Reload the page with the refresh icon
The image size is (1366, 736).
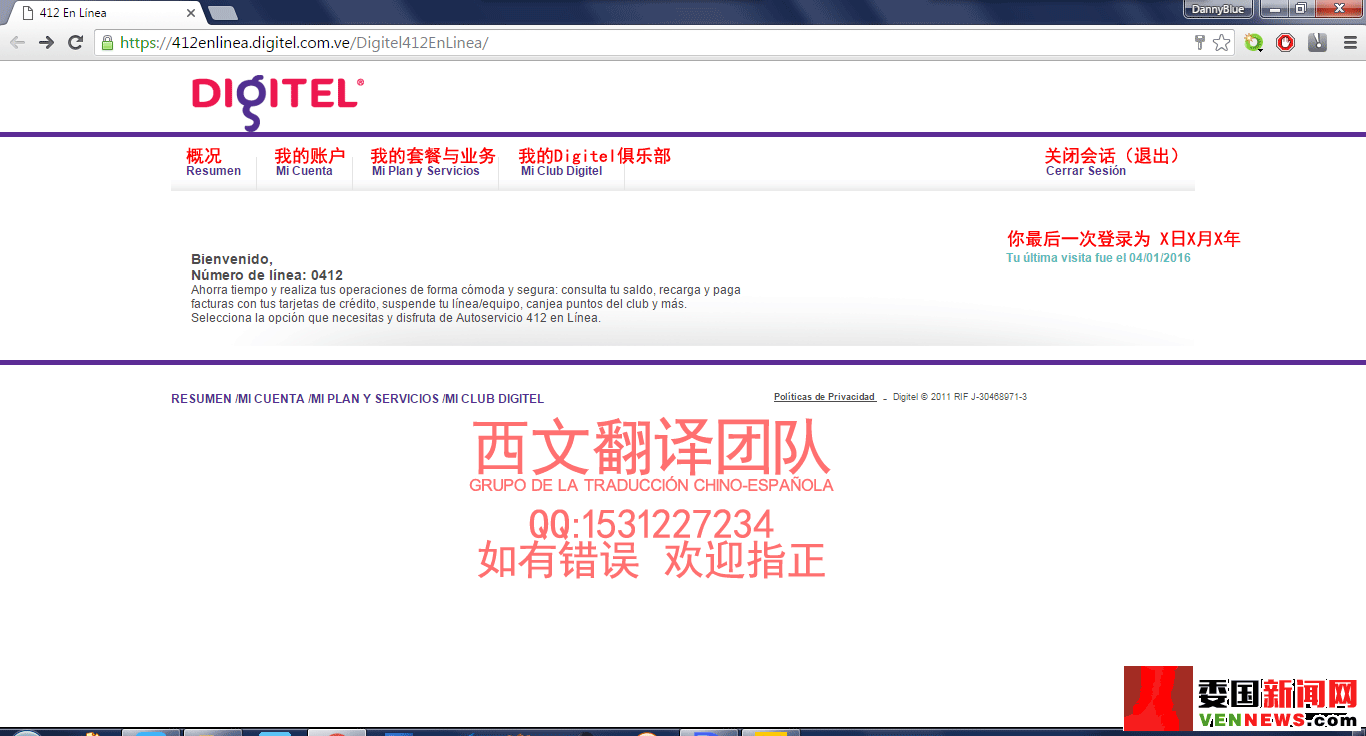(75, 42)
